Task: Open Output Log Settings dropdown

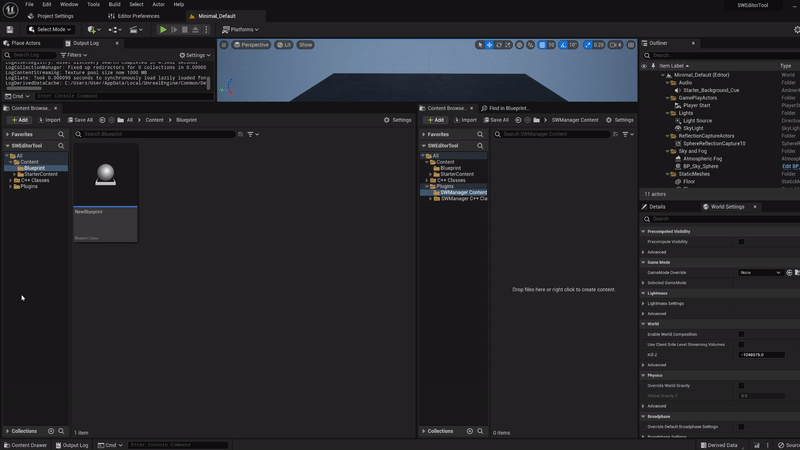Action: pos(195,55)
